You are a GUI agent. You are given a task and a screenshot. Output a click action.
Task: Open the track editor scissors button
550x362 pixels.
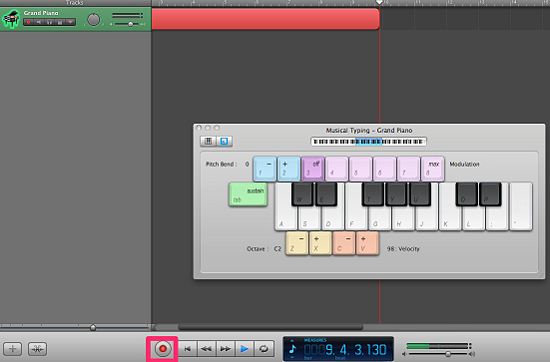click(x=38, y=349)
